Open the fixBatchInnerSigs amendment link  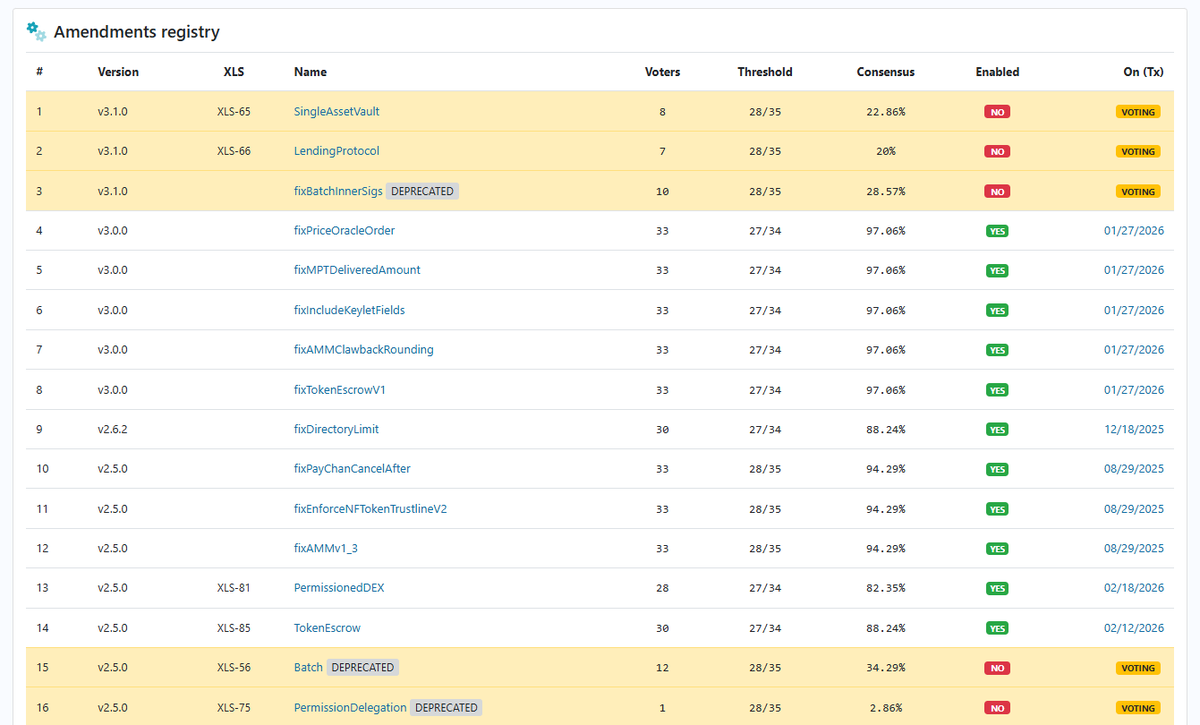pyautogui.click(x=338, y=191)
